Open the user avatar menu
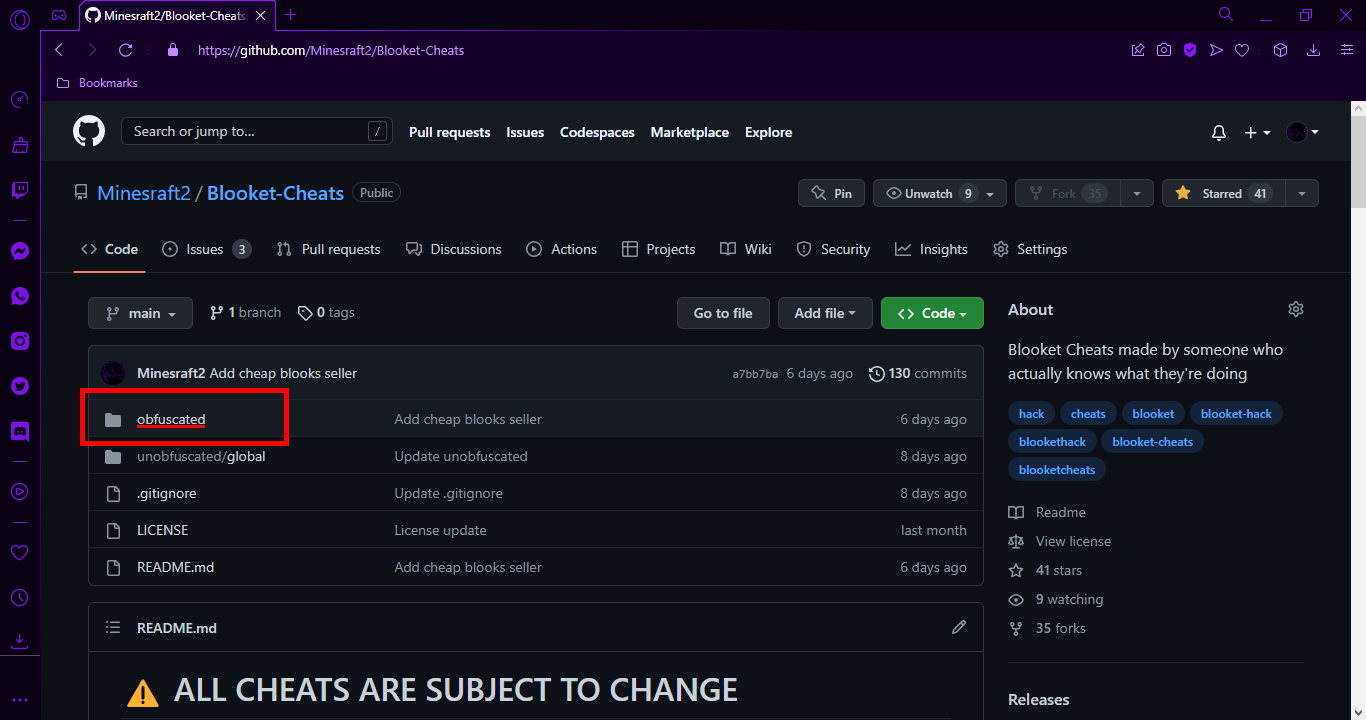This screenshot has width=1366, height=720. 1303,132
